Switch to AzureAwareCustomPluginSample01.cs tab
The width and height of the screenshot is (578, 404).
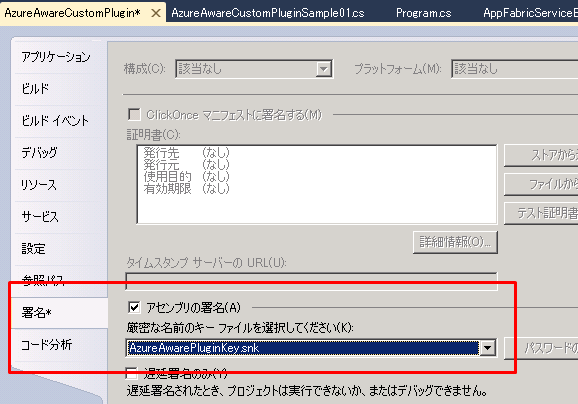point(268,13)
